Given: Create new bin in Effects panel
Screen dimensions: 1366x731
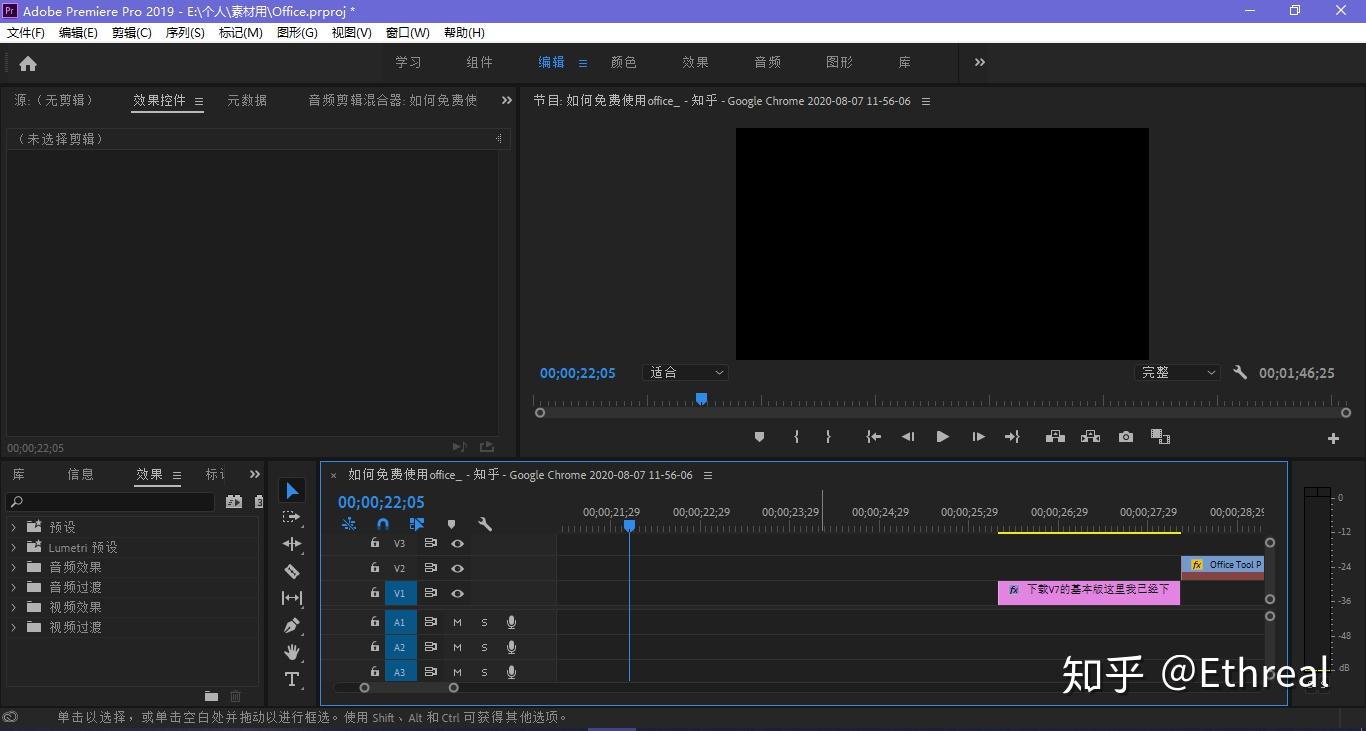Looking at the screenshot, I should (211, 696).
